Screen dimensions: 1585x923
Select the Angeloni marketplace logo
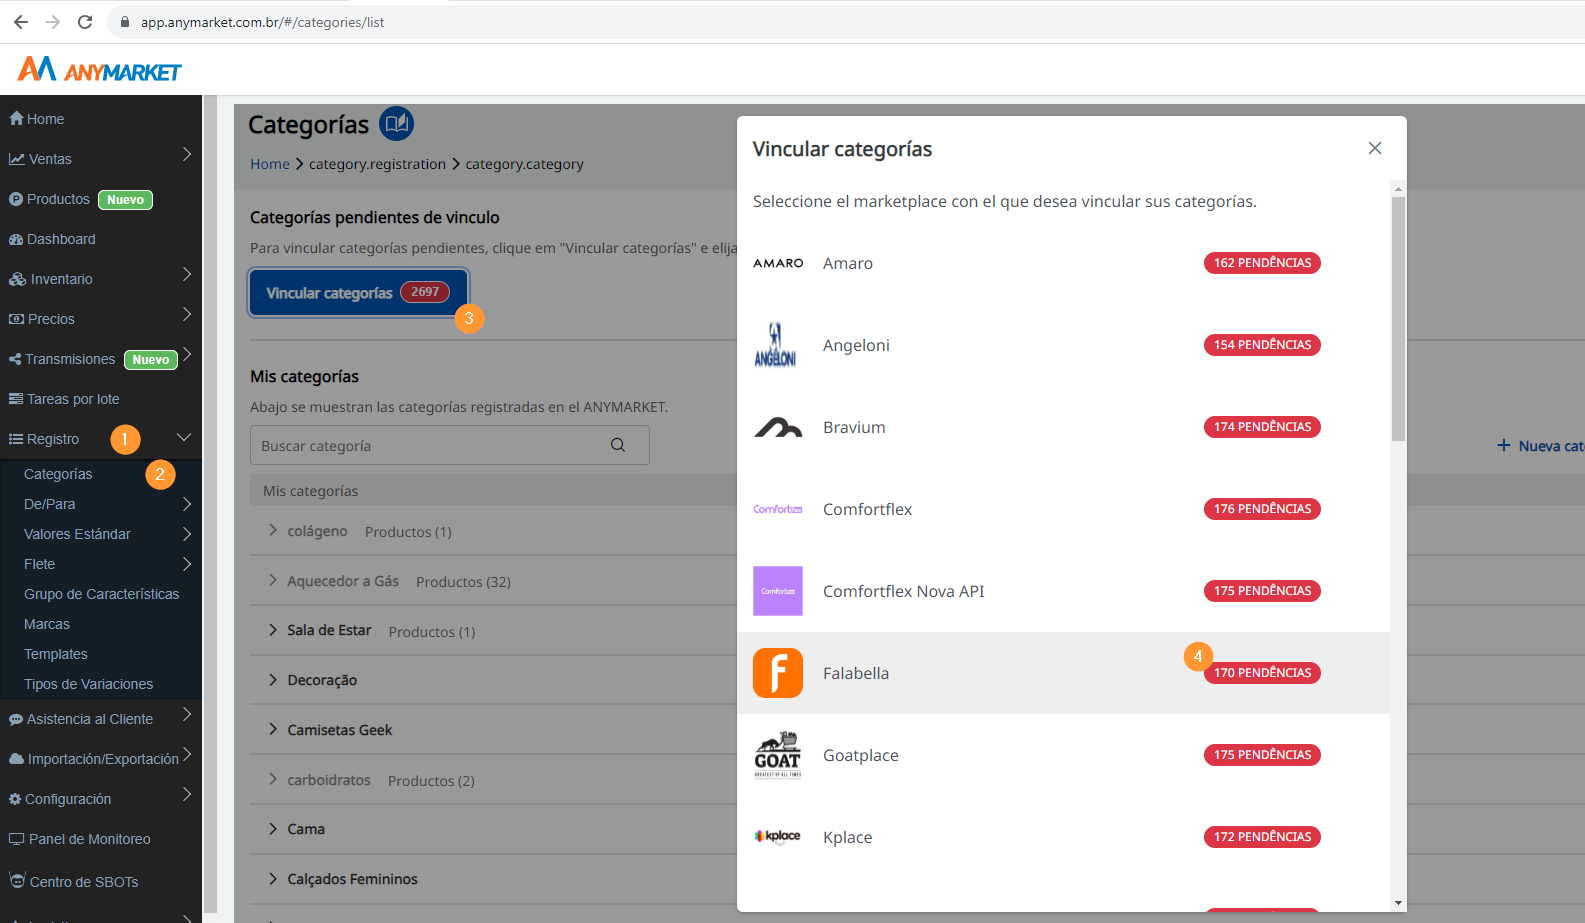776,345
